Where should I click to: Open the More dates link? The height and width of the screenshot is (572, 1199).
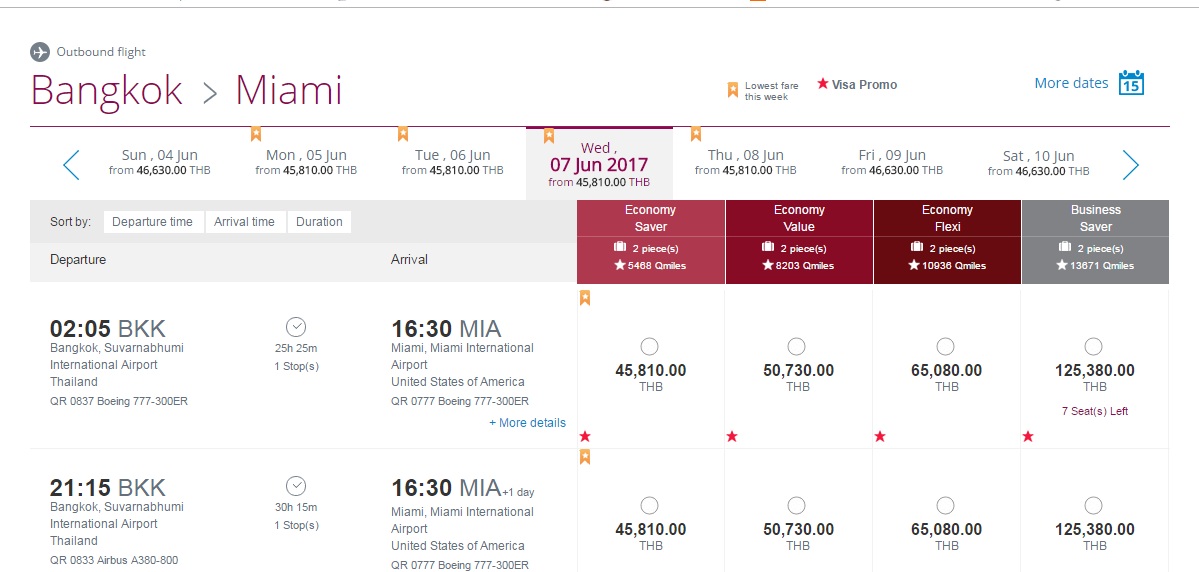coord(1071,83)
